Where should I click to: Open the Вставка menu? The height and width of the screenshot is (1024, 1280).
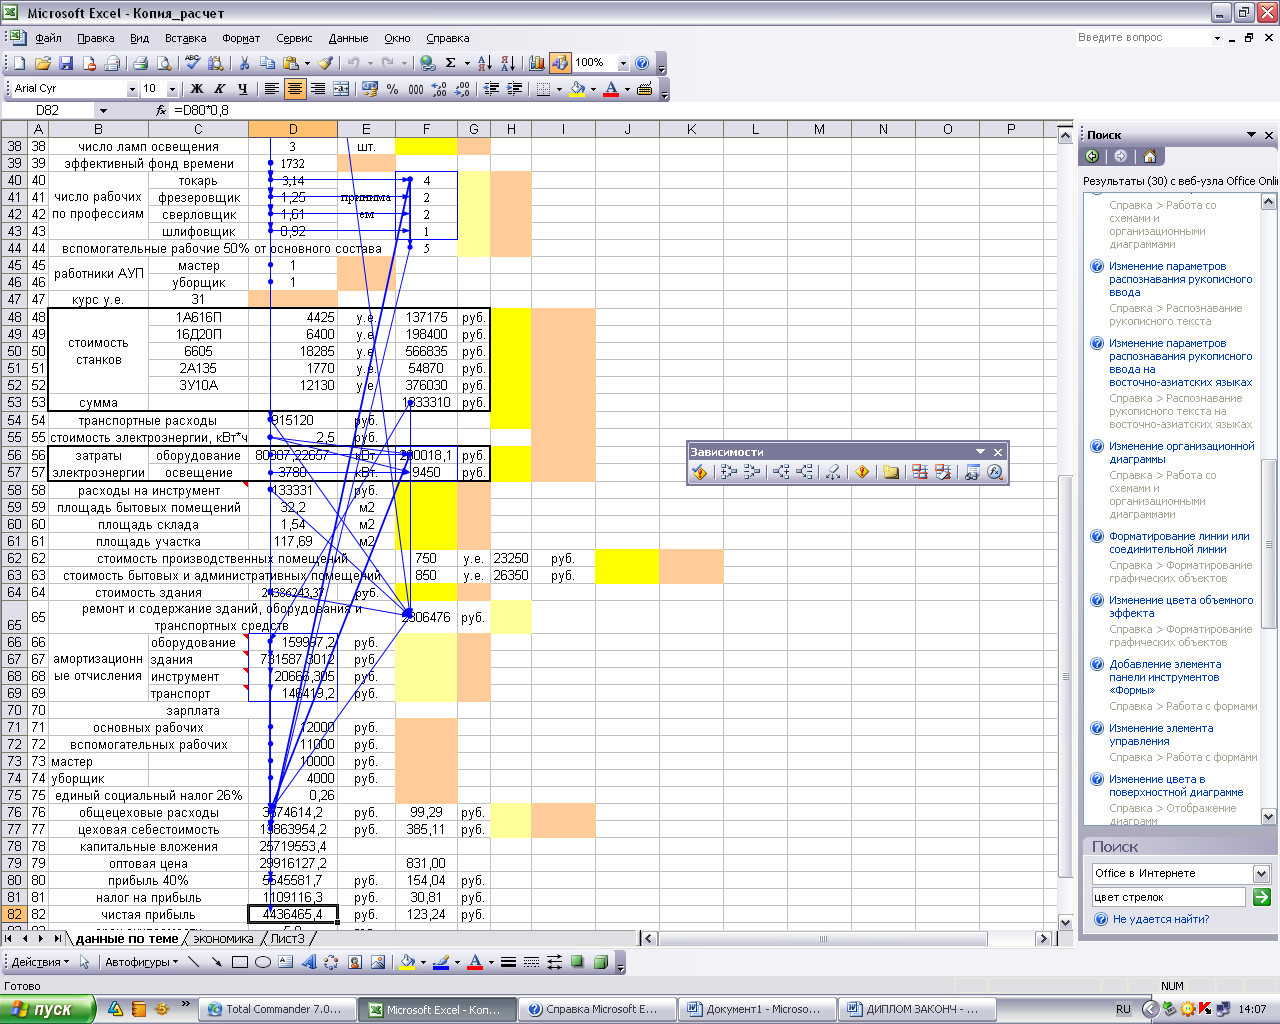[186, 38]
